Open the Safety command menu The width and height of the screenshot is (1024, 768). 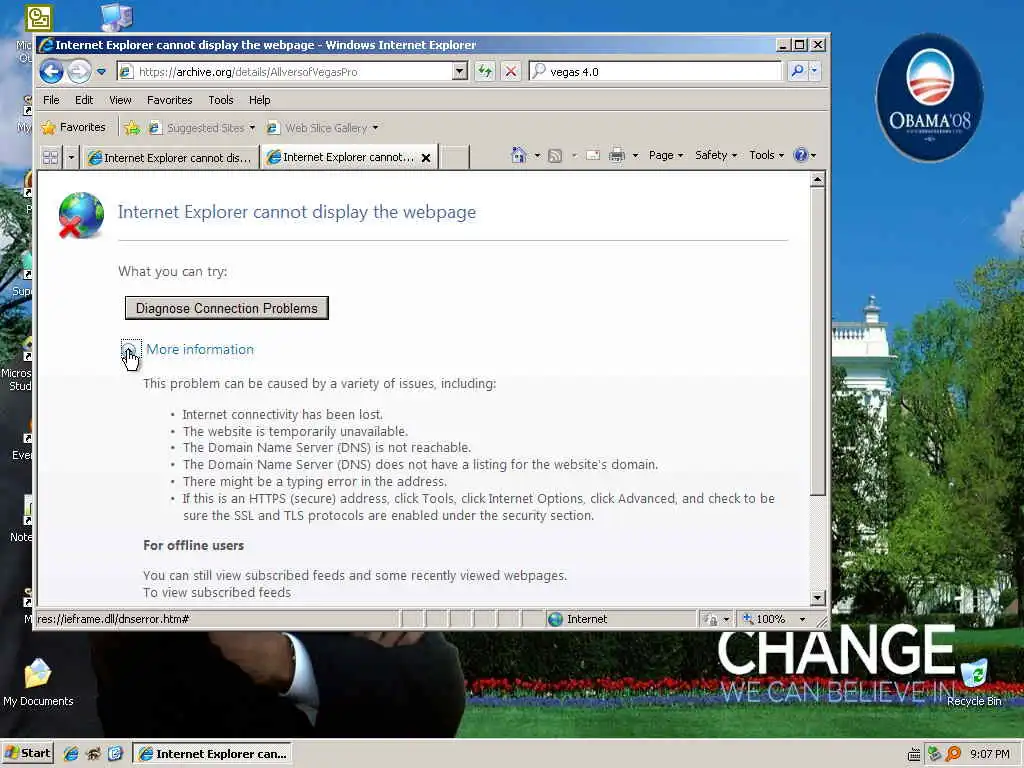[716, 155]
